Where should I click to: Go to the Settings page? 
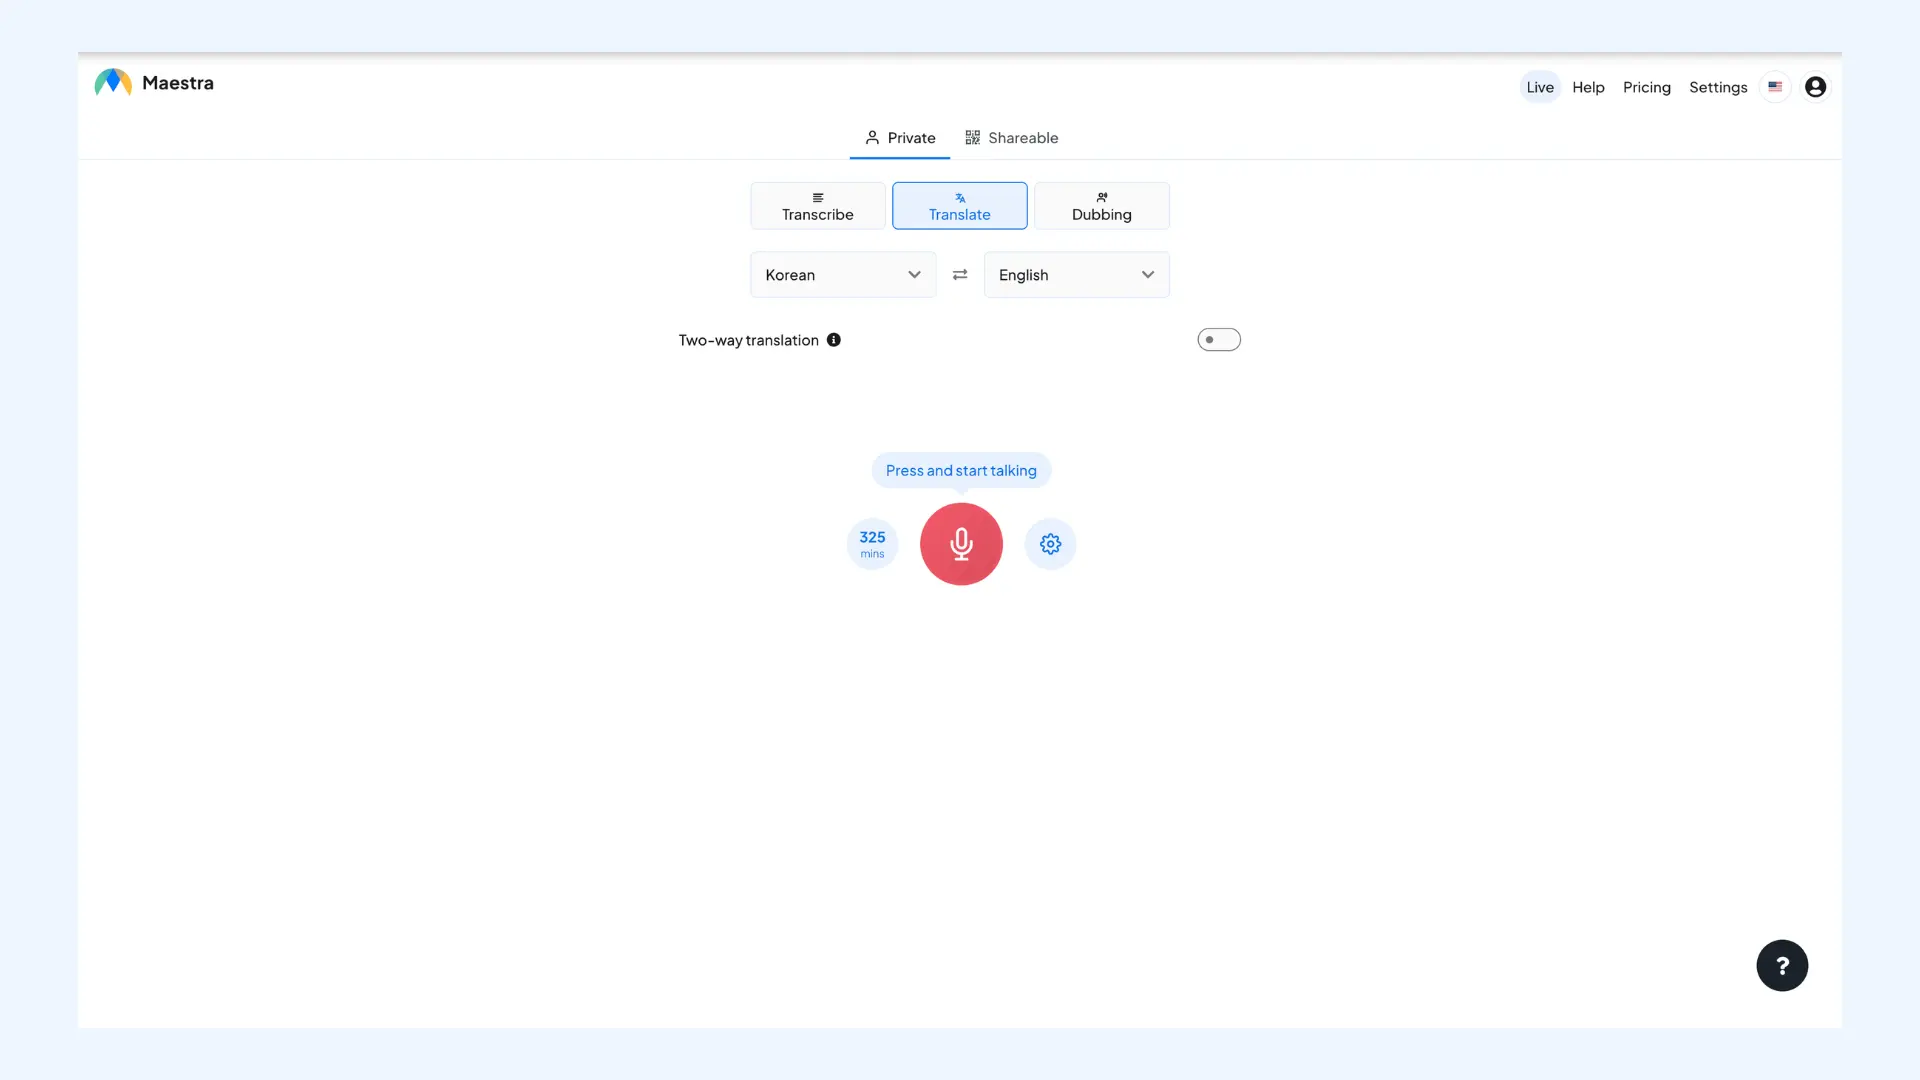(1718, 87)
